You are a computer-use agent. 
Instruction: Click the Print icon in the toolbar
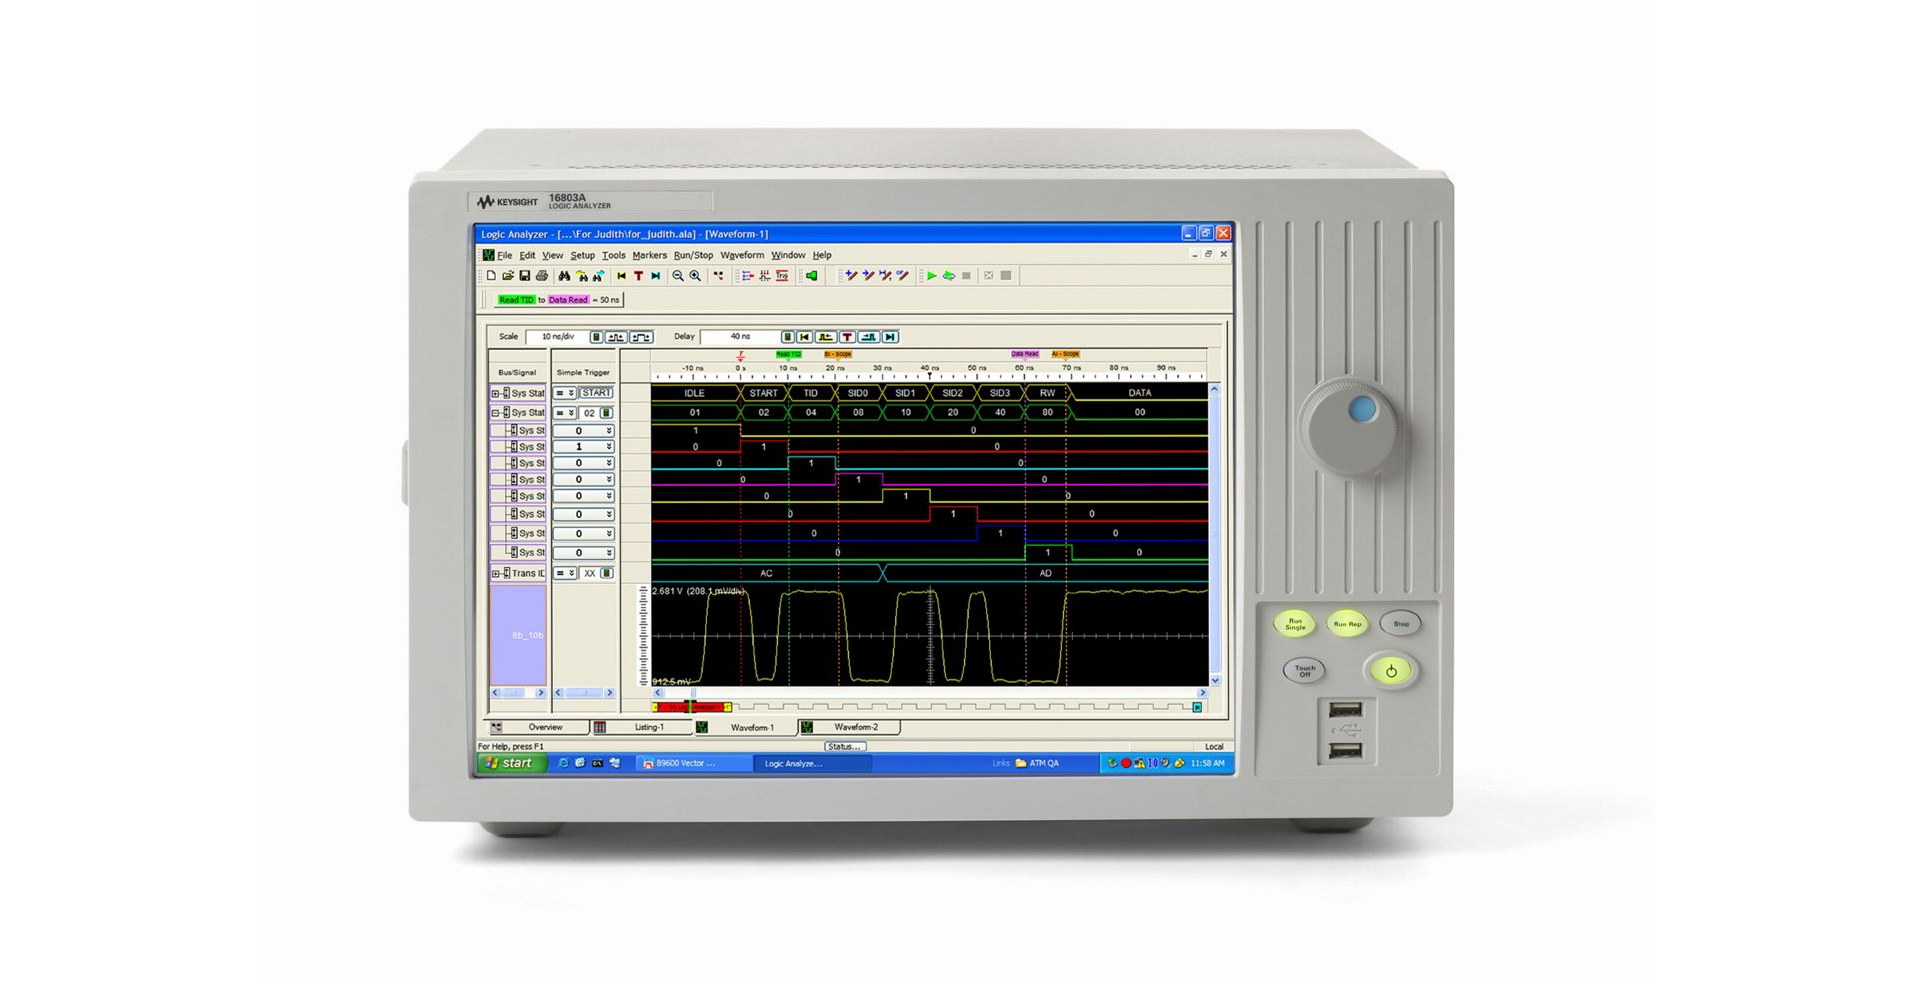[x=542, y=276]
